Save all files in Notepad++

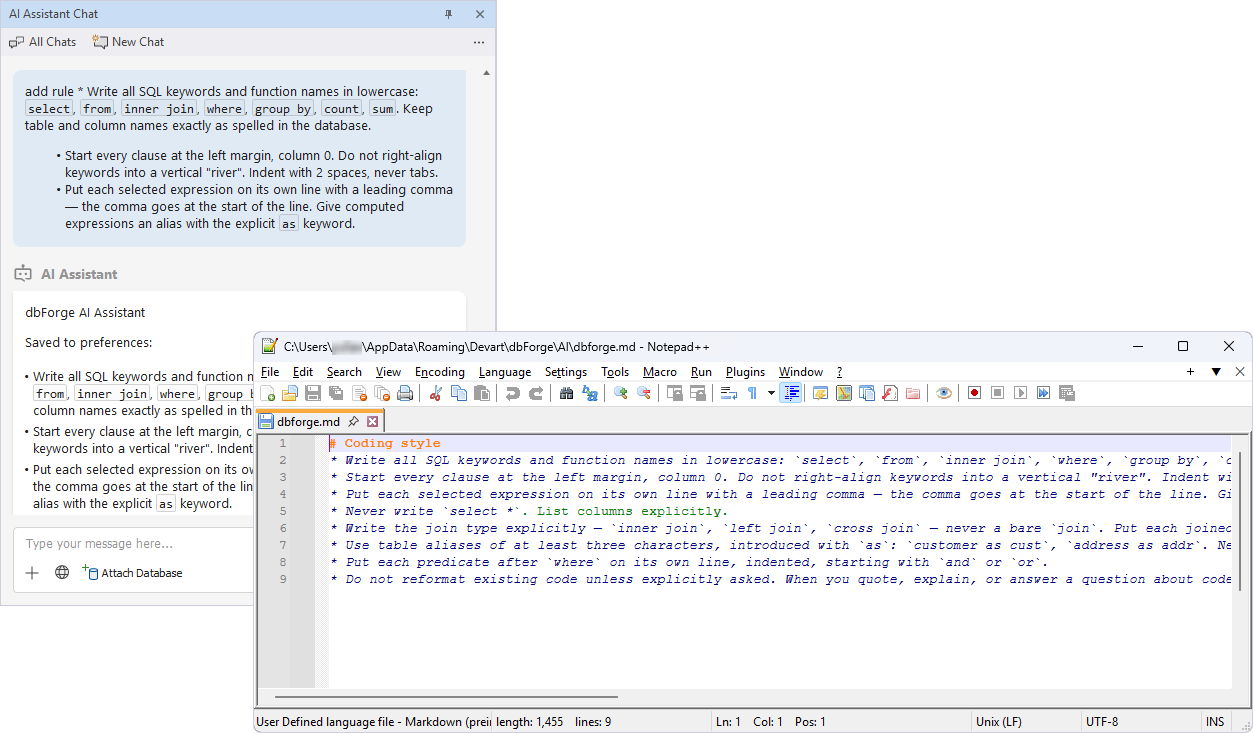tap(336, 393)
